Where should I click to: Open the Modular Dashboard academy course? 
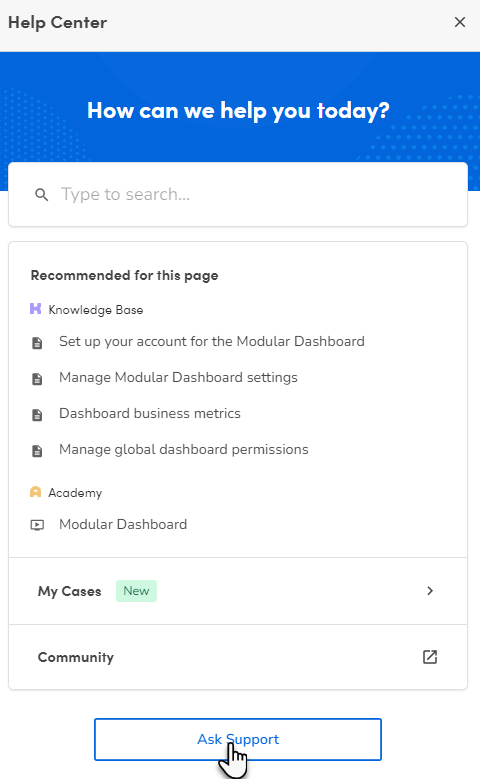(x=123, y=525)
